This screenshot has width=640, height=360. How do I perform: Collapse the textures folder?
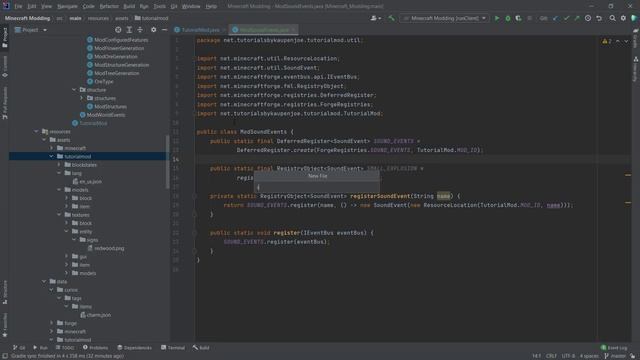tap(59, 215)
